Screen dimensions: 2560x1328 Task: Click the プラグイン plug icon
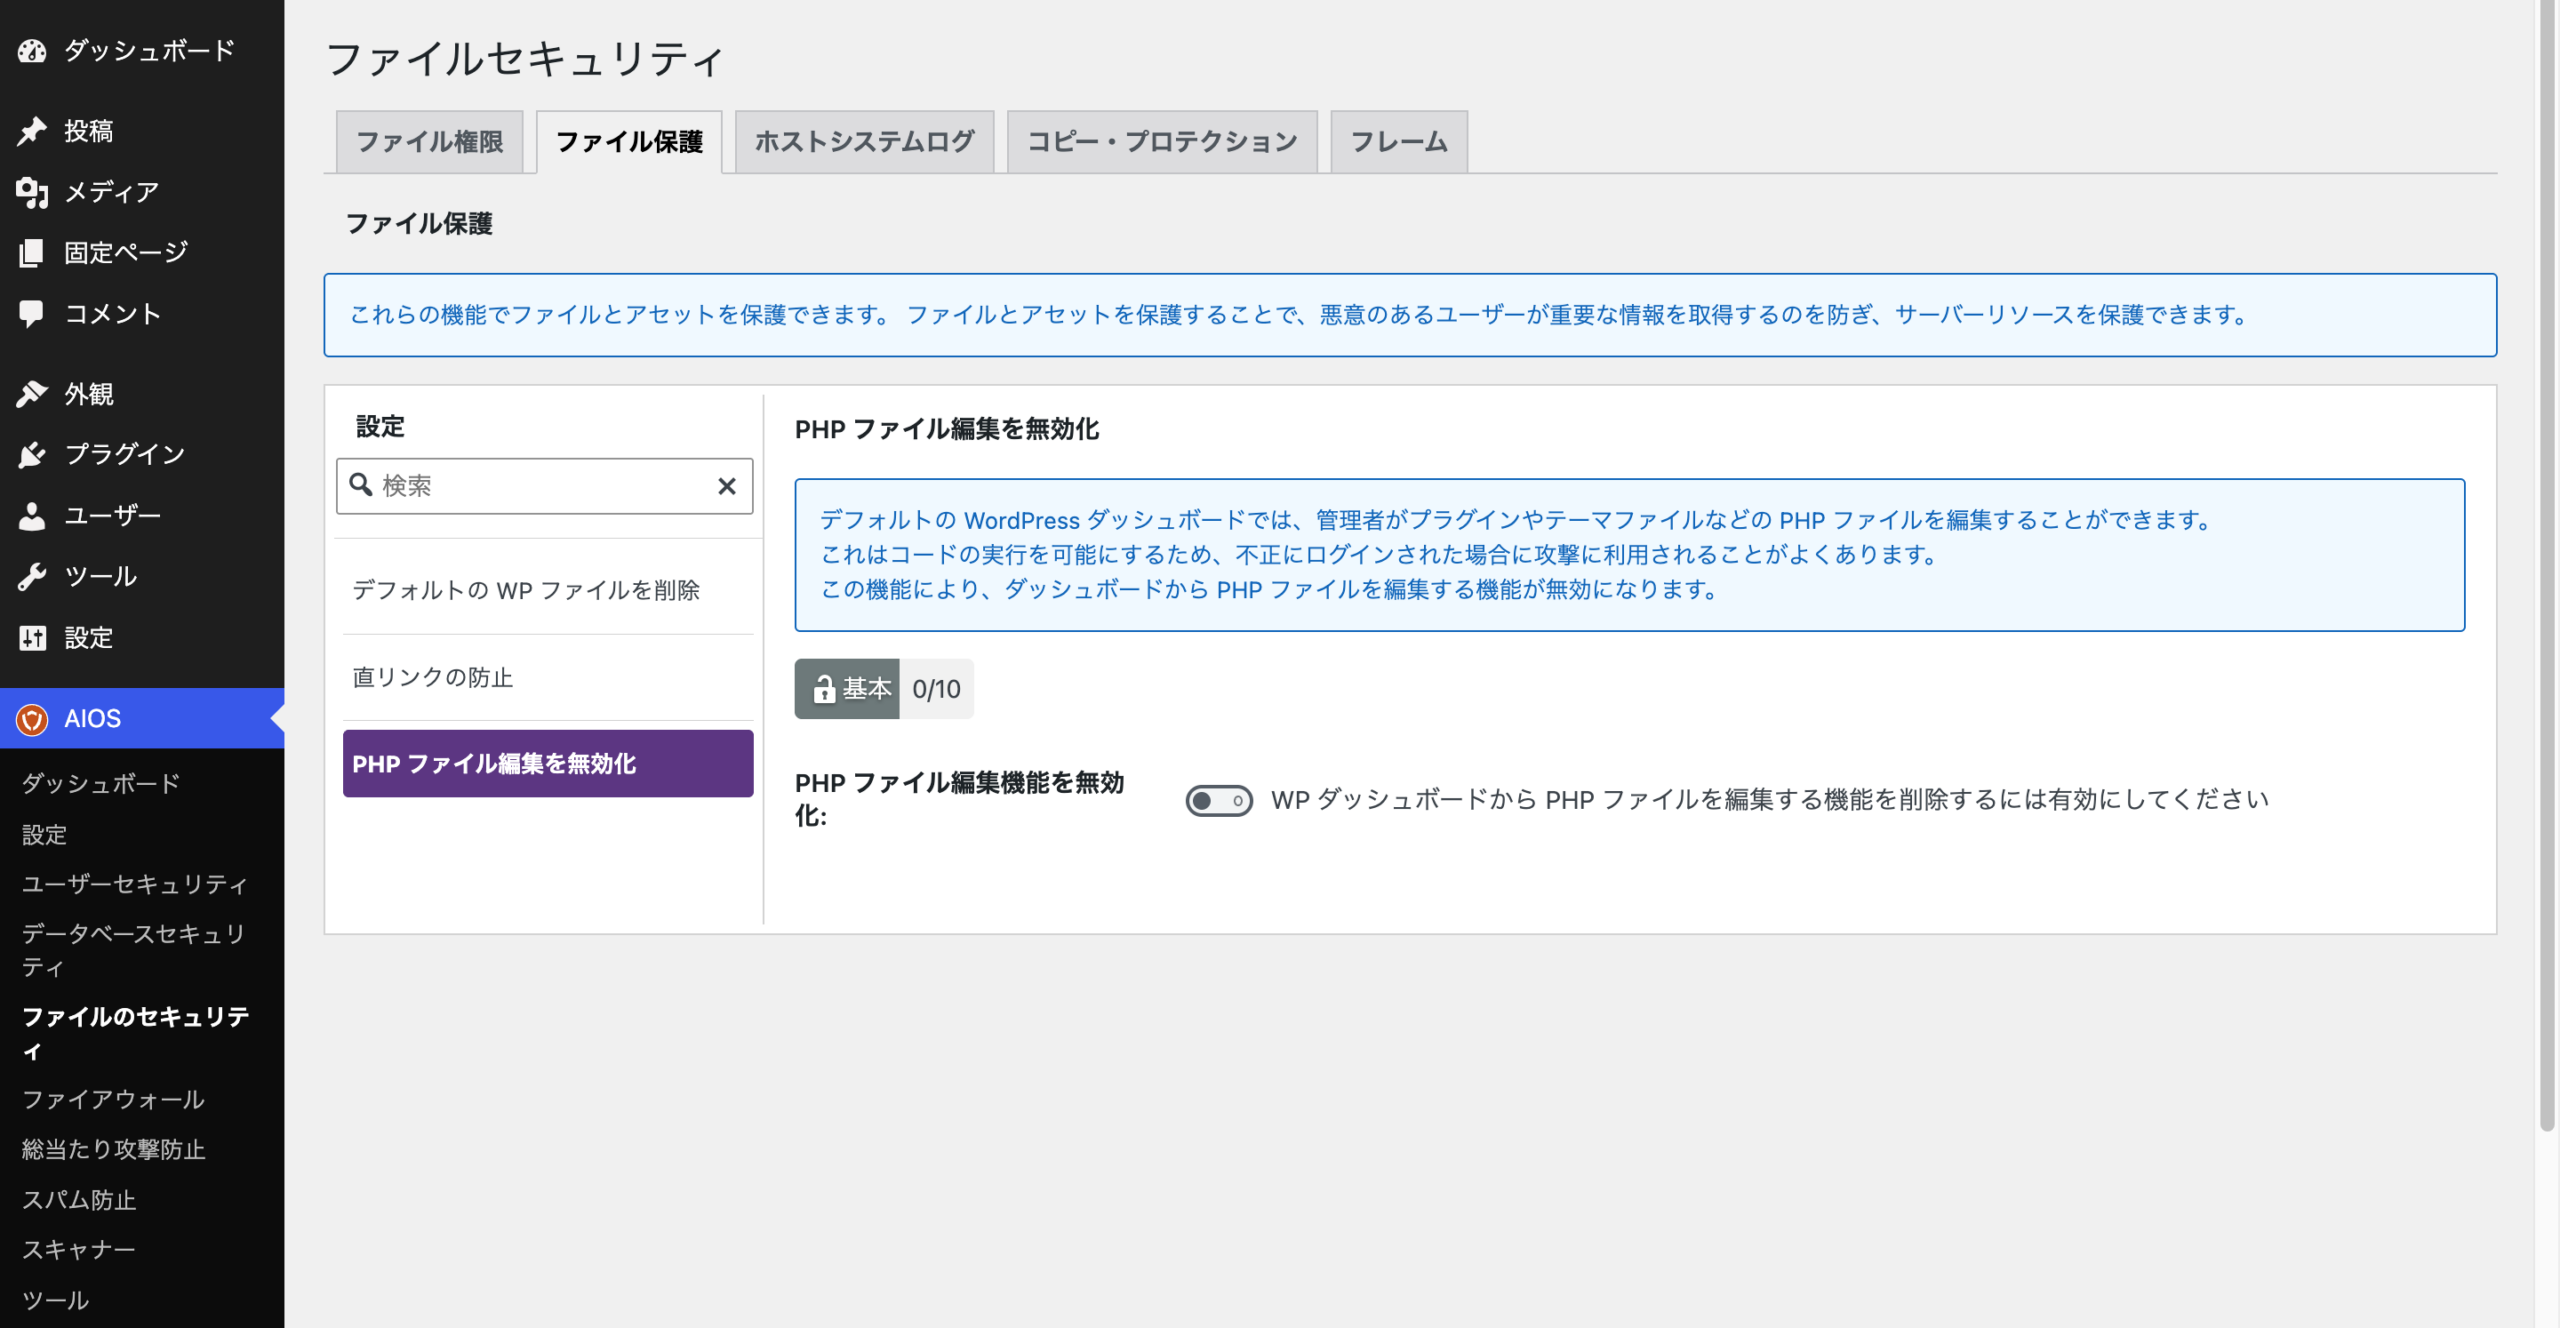tap(32, 455)
